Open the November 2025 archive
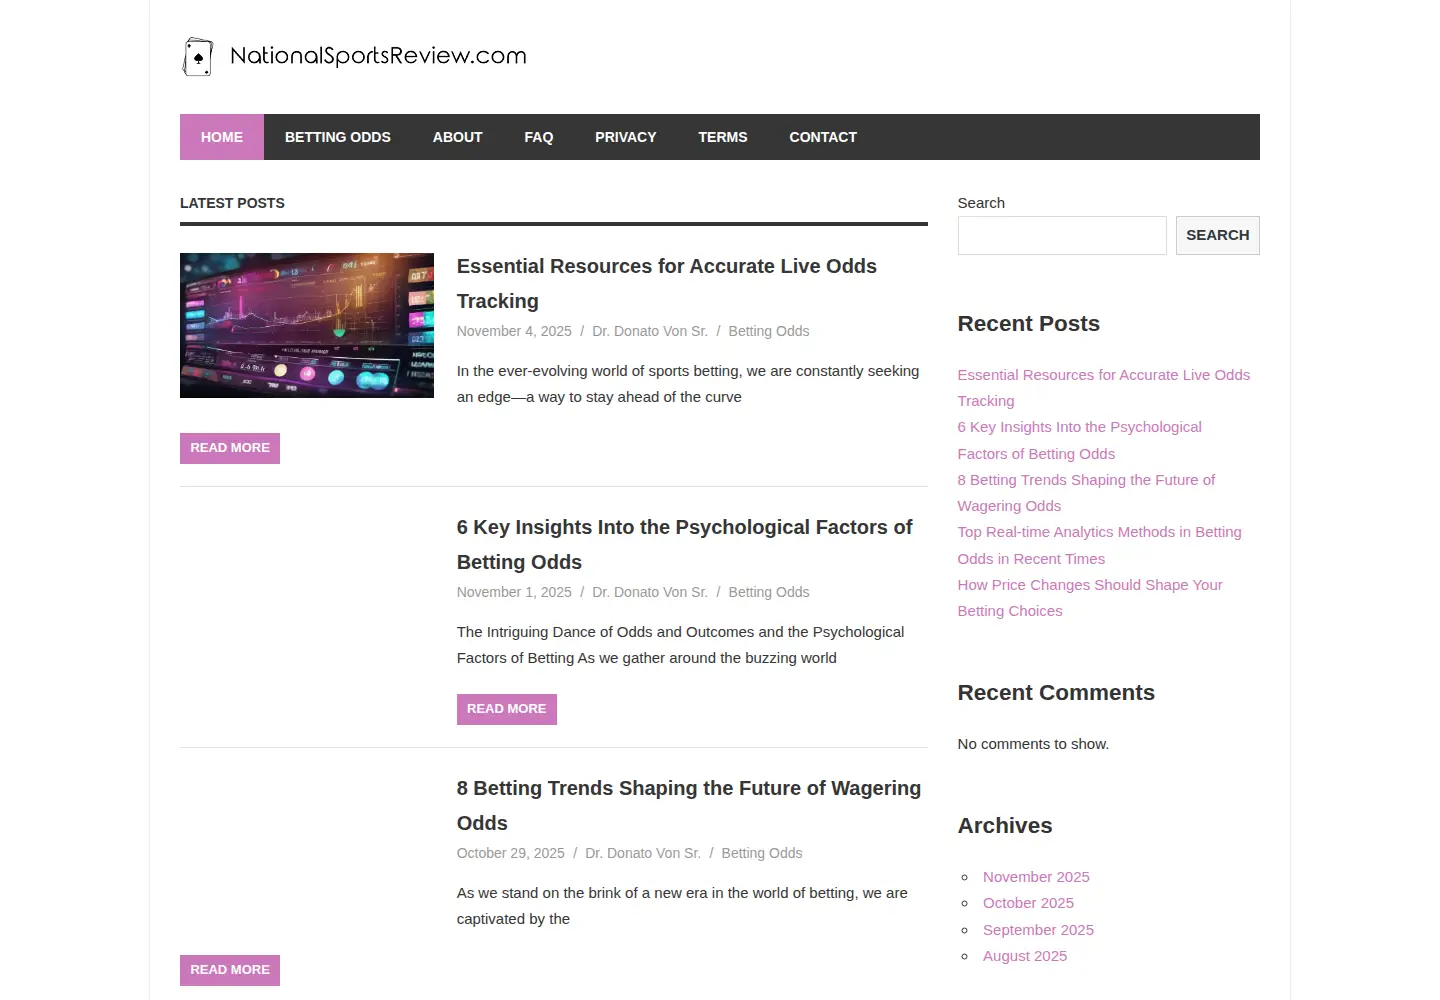 tap(1036, 877)
